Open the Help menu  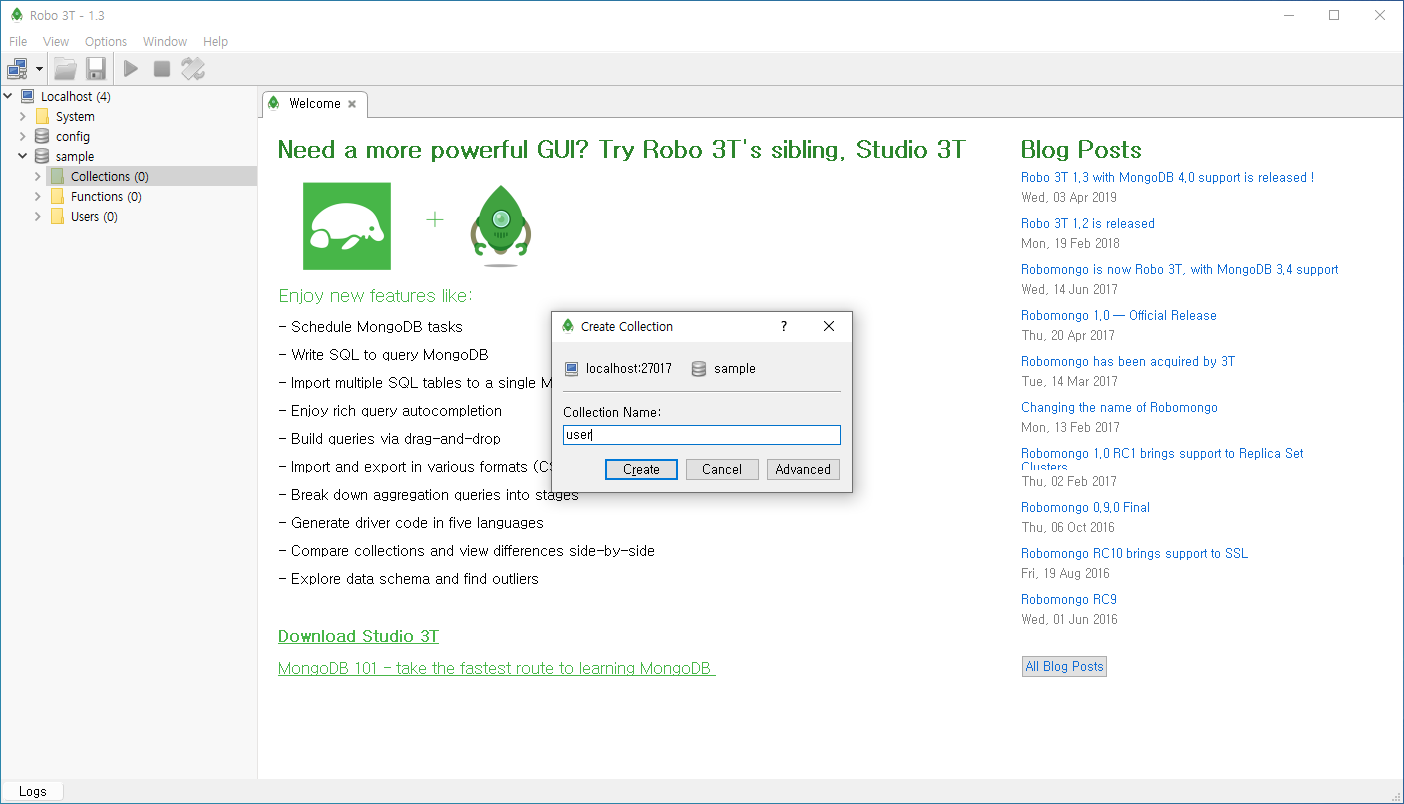(216, 41)
